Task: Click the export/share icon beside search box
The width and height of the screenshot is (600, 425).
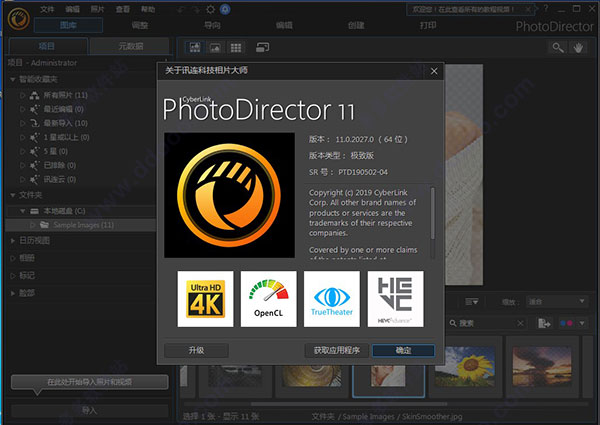Action: pyautogui.click(x=544, y=323)
